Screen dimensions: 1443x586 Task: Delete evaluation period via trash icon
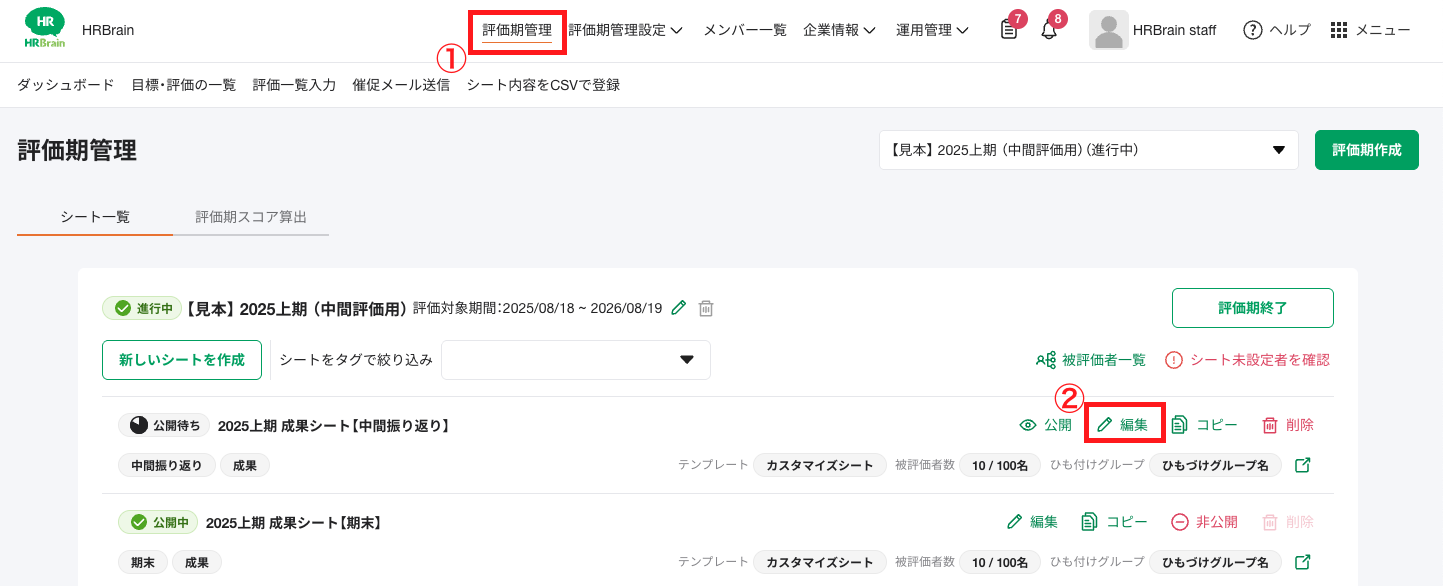click(705, 308)
